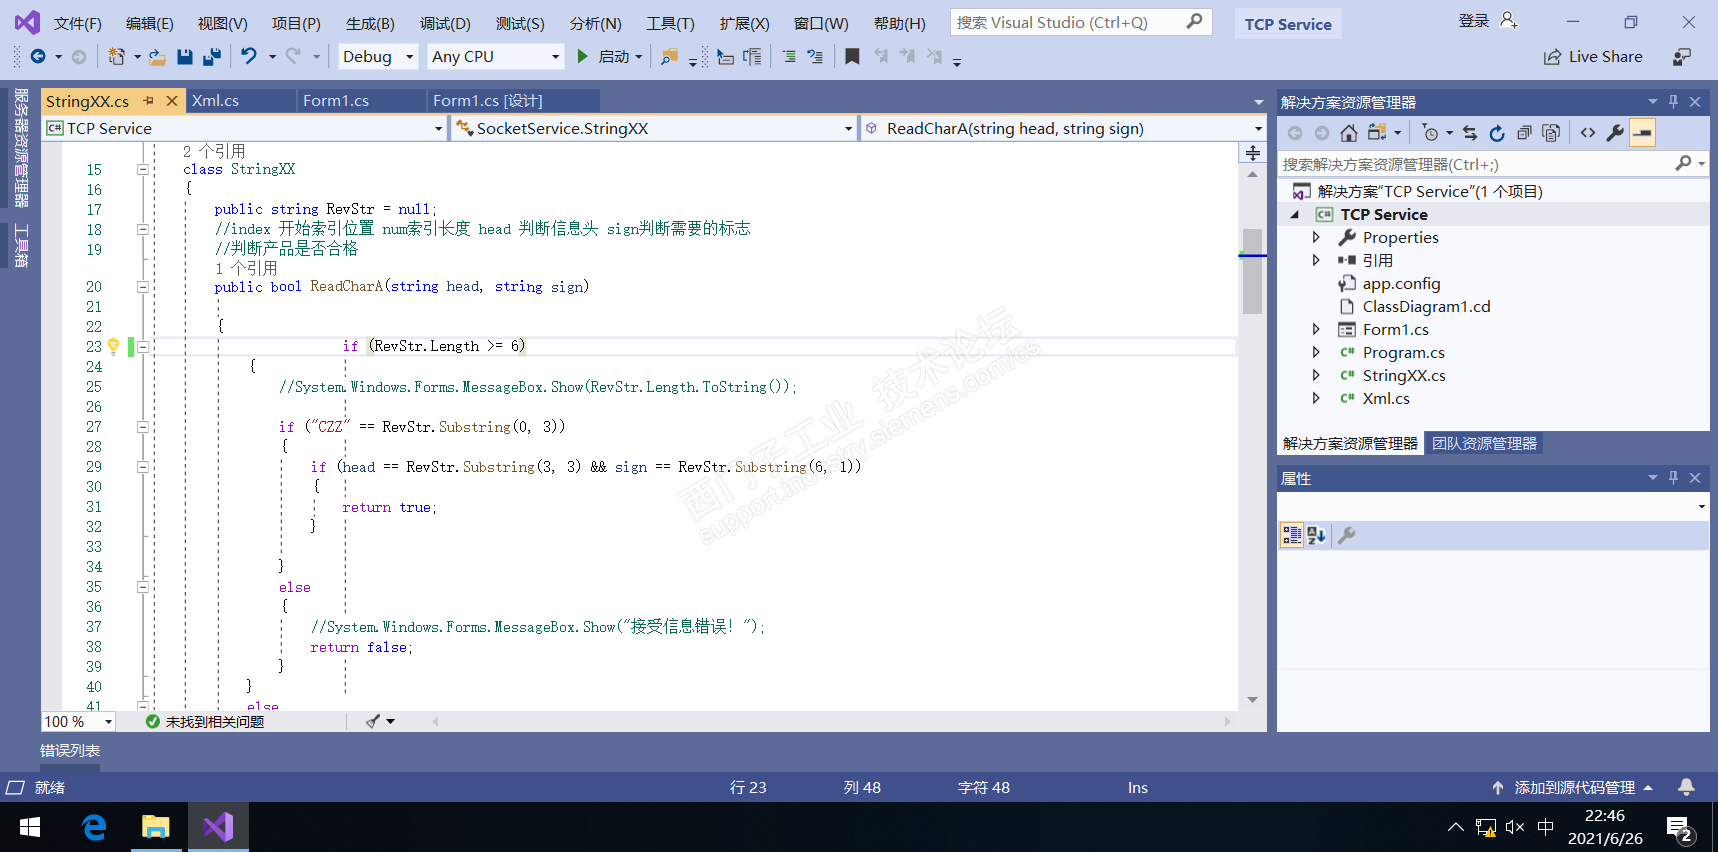Screen dimensions: 1718x852
Task: Refresh the Solution Explorer
Action: coord(1497,133)
